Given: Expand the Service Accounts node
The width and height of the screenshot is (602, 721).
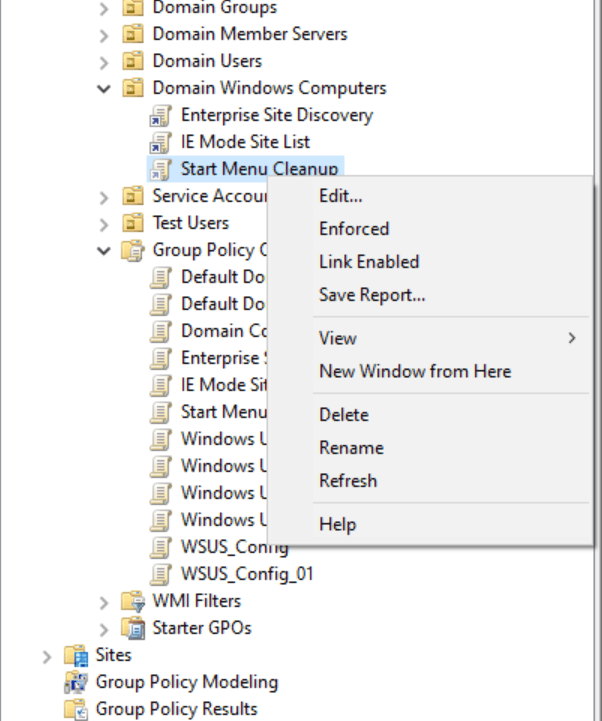Looking at the screenshot, I should [104, 197].
